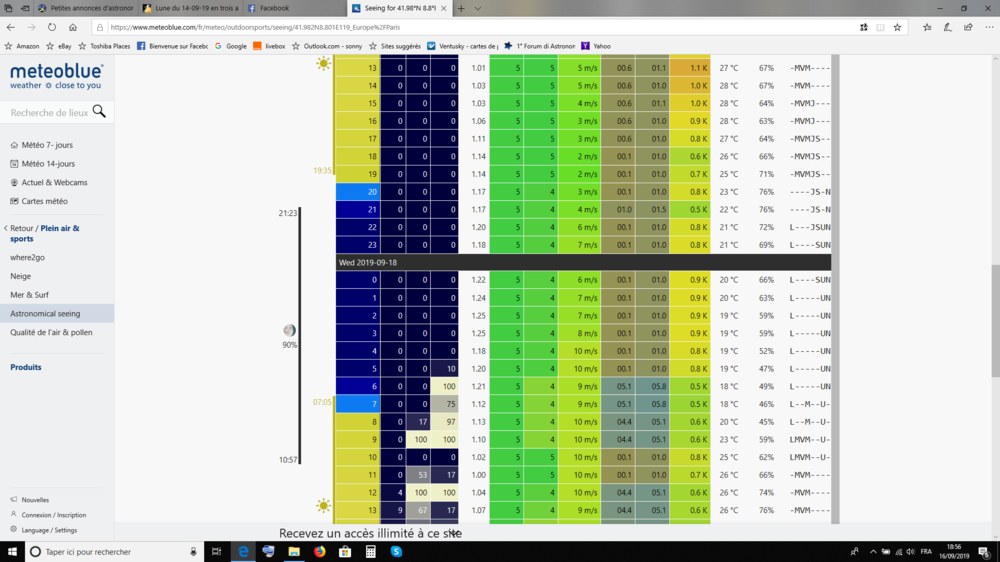Open Calculator in taskbar
Image resolution: width=1000 pixels, height=562 pixels.
tap(371, 552)
